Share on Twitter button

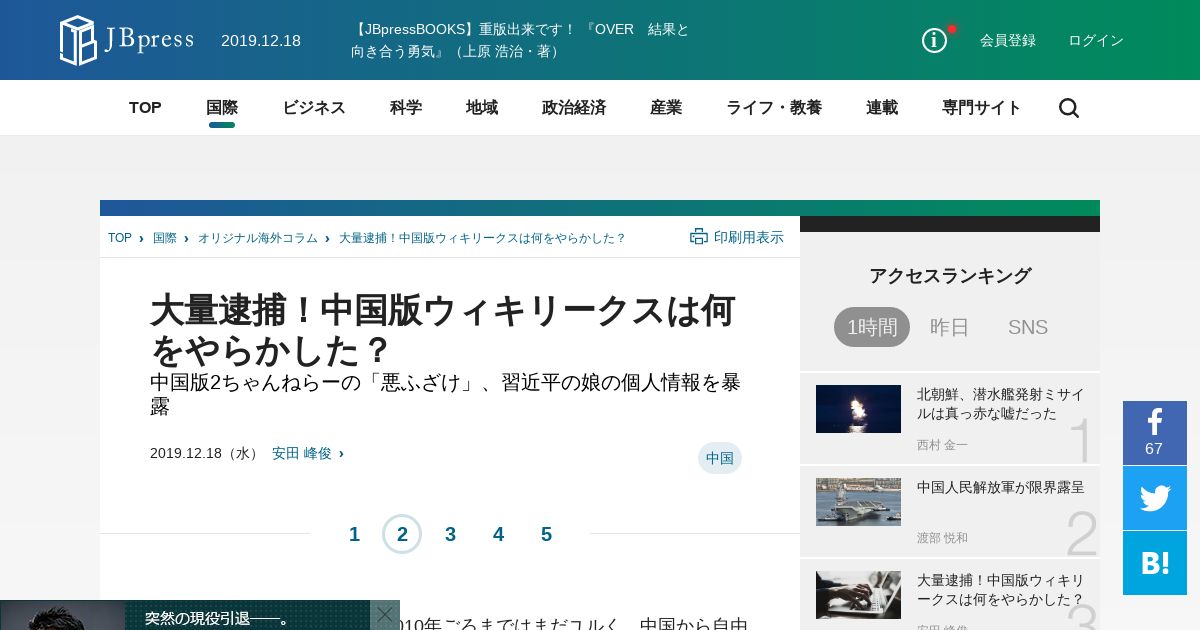(x=1155, y=498)
